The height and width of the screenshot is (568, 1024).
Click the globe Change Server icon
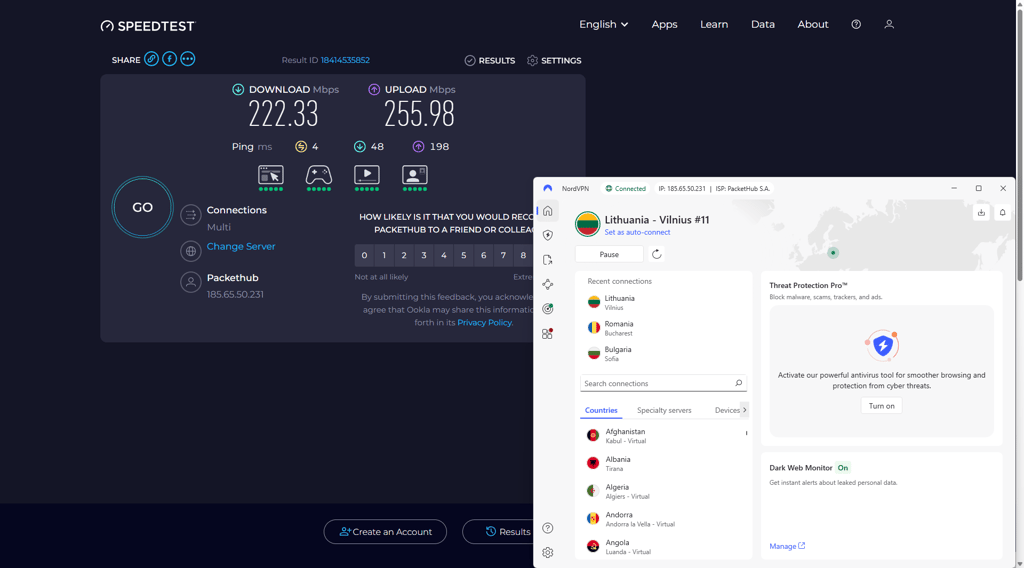(x=191, y=251)
